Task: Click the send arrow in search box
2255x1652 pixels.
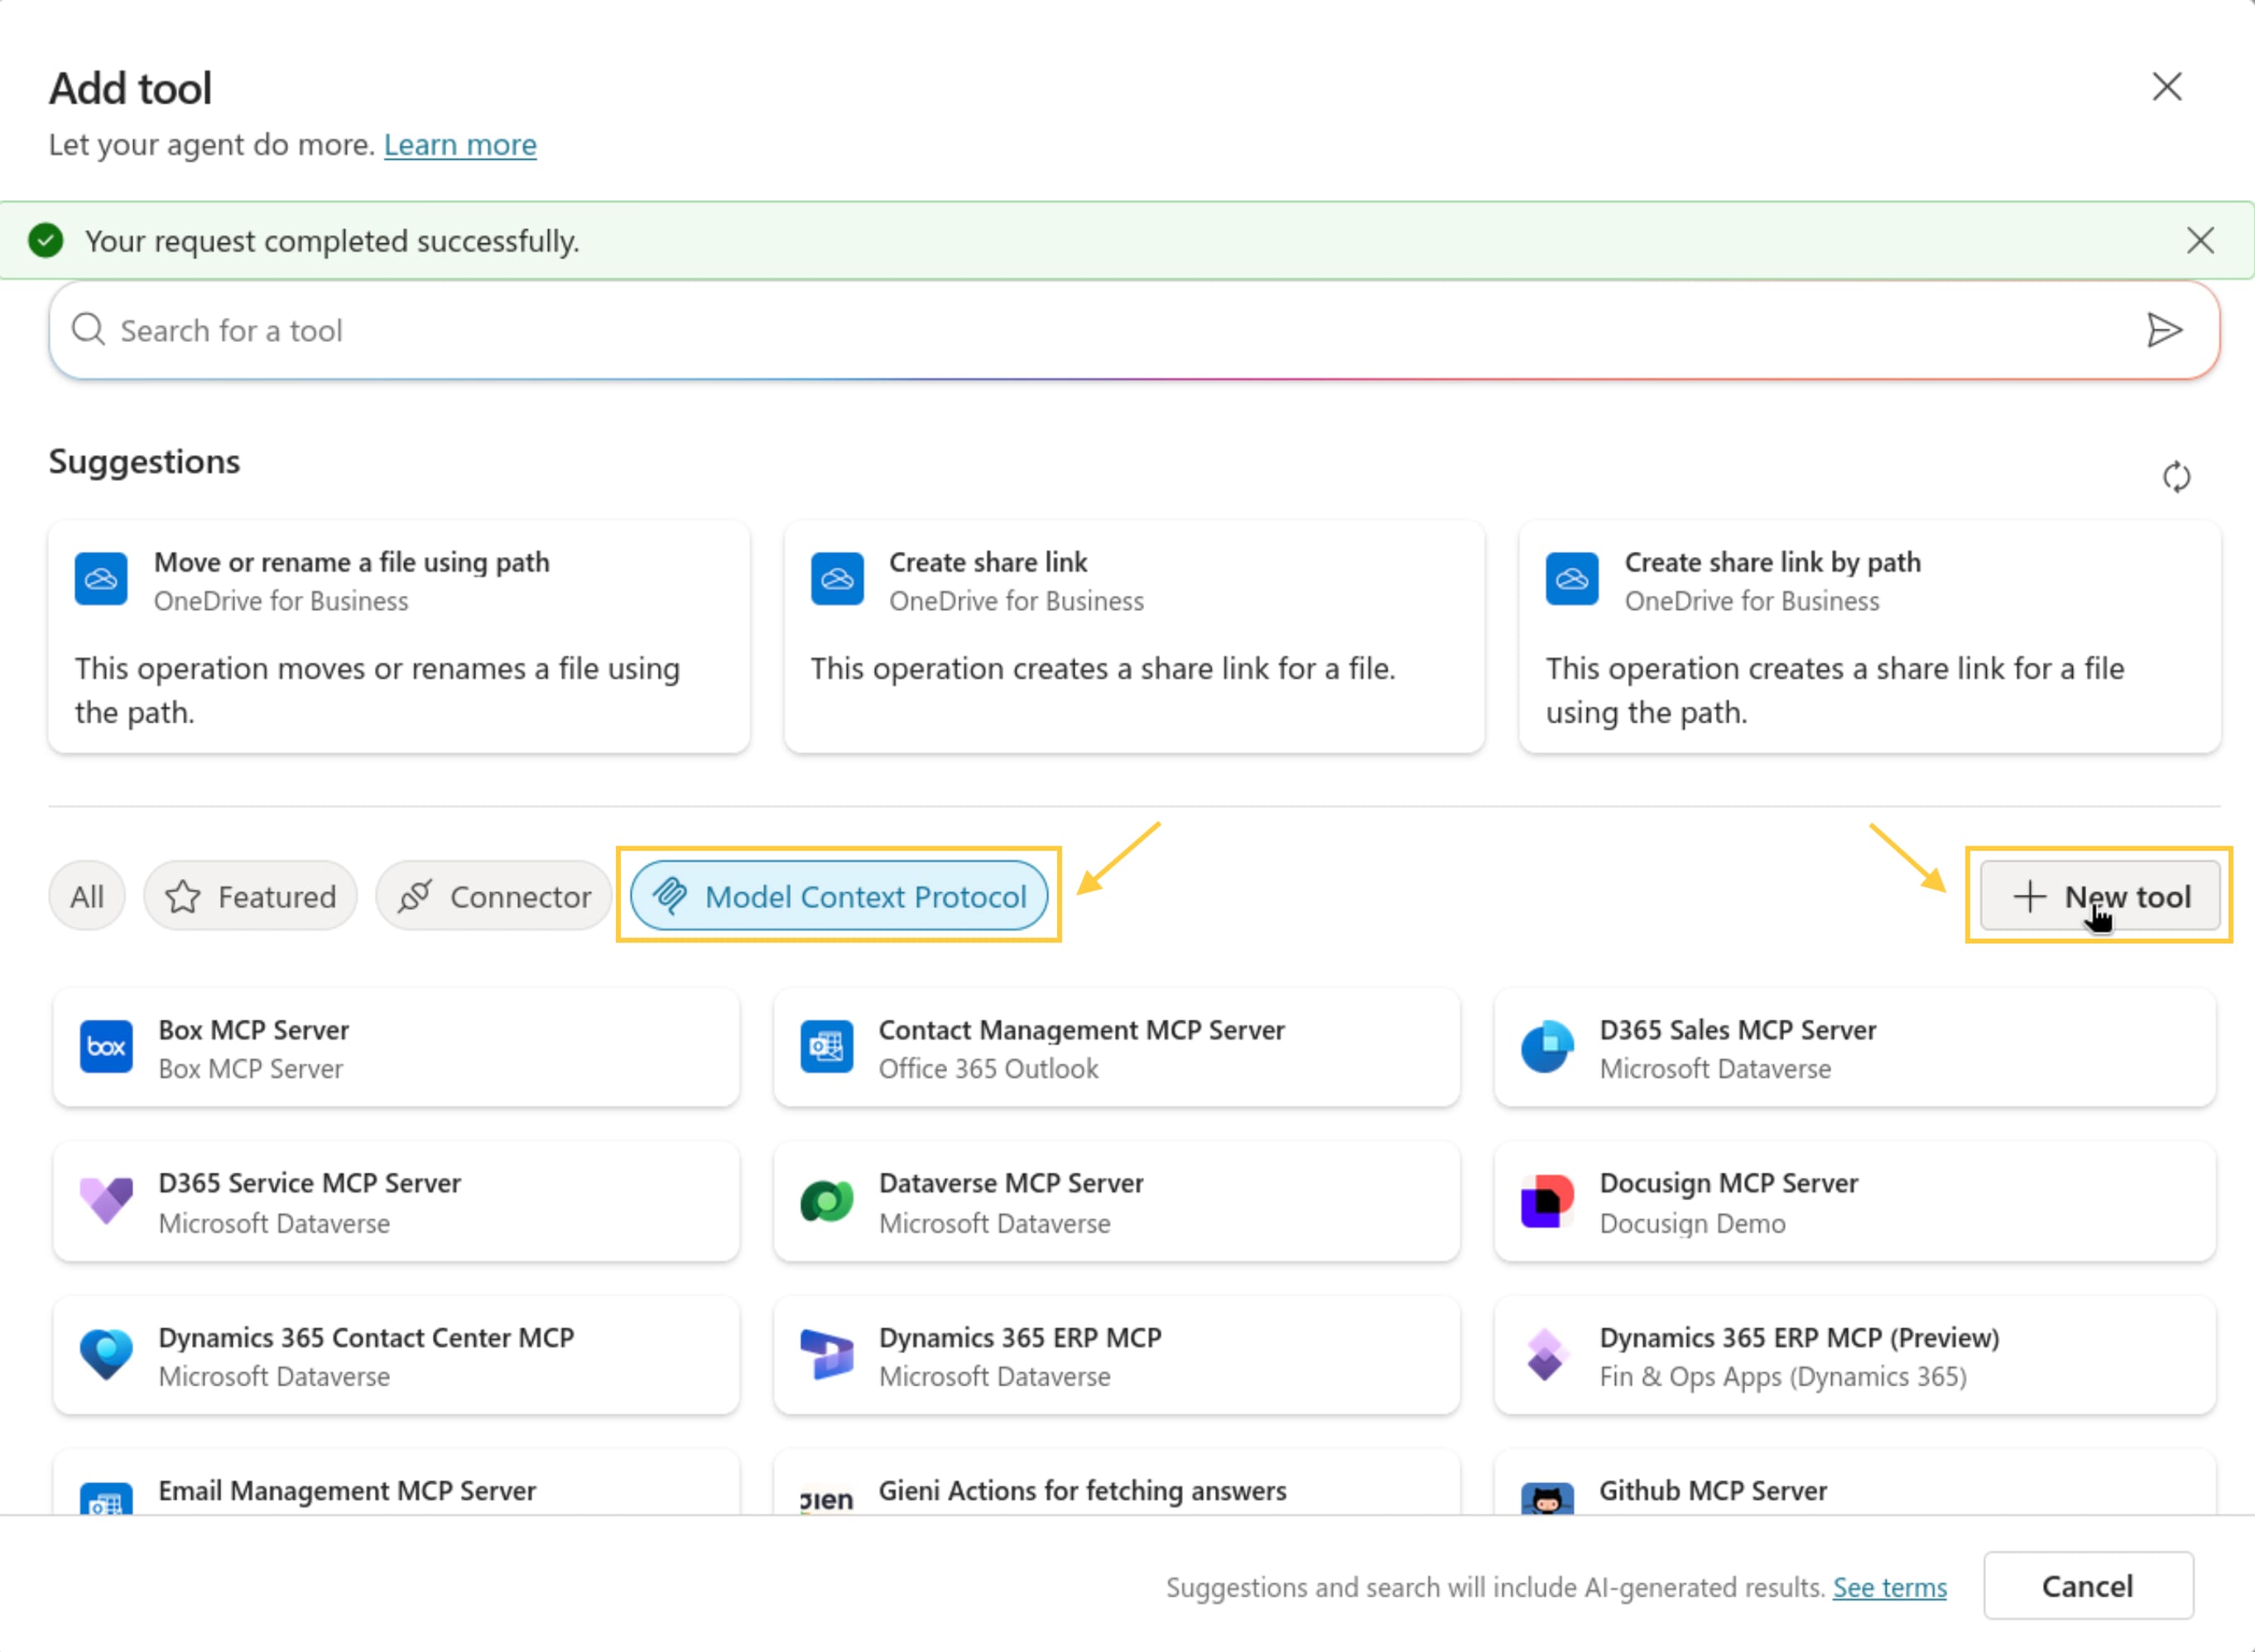Action: click(x=2163, y=330)
